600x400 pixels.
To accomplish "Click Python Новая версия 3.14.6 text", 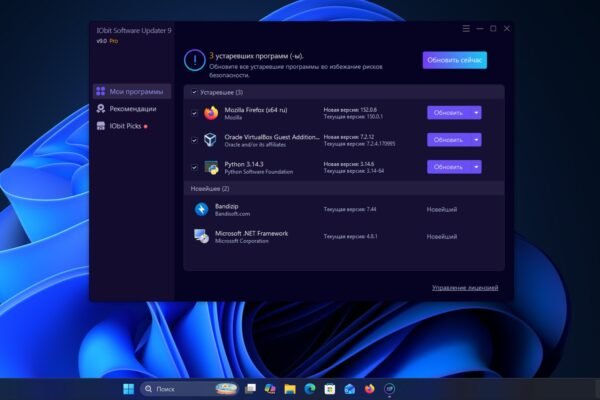I will [349, 164].
